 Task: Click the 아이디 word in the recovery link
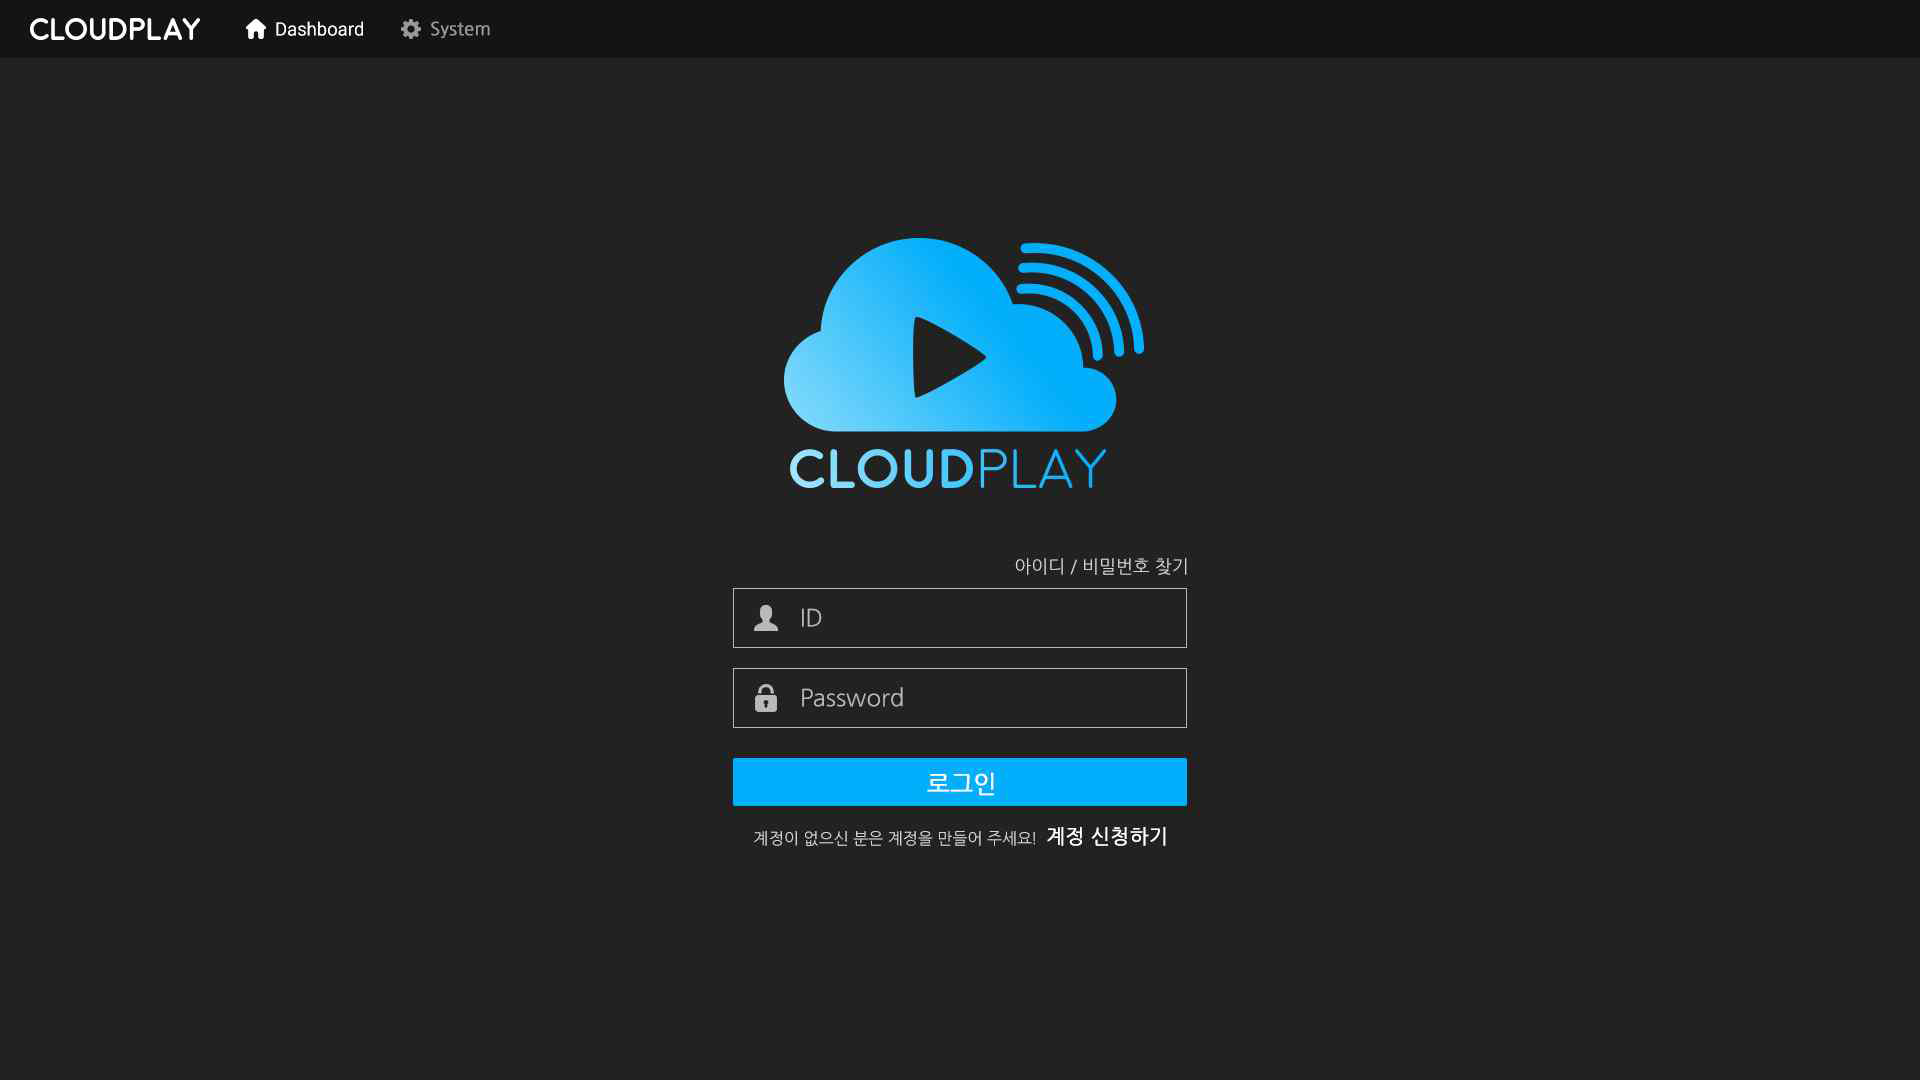click(1039, 566)
